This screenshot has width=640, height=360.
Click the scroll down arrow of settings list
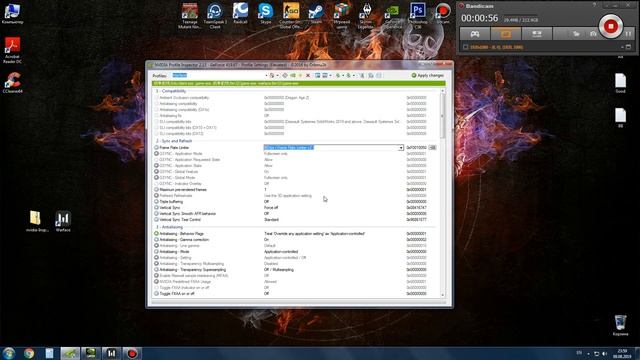click(x=442, y=295)
